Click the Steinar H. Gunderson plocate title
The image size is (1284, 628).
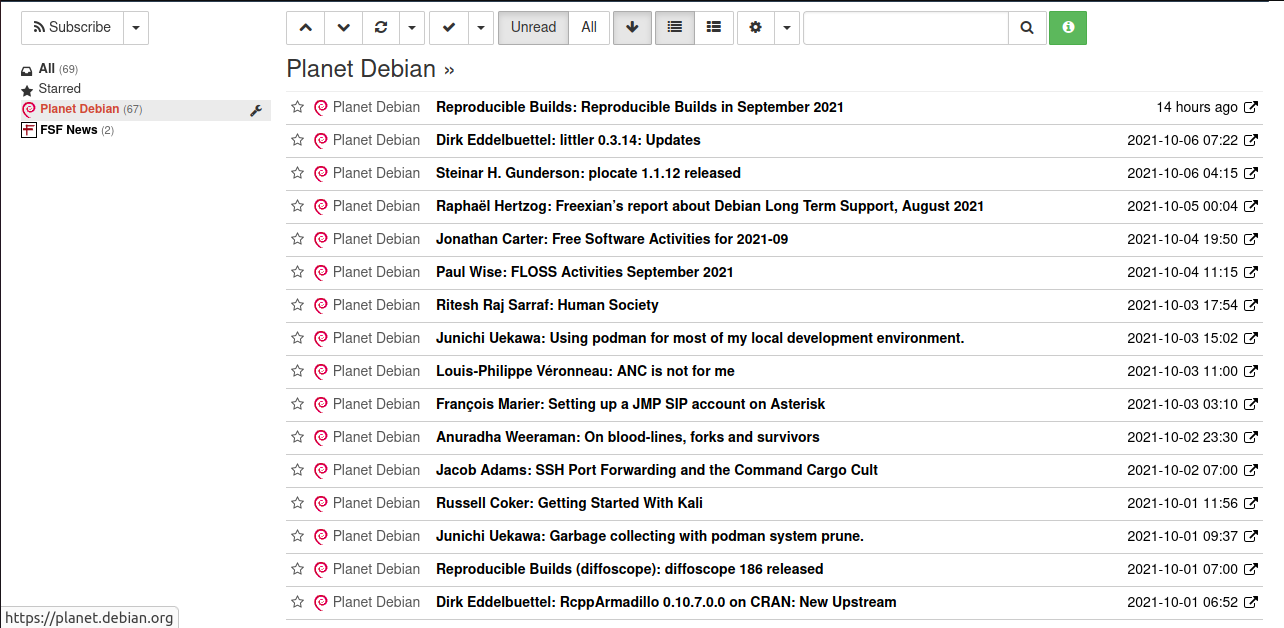[x=588, y=173]
